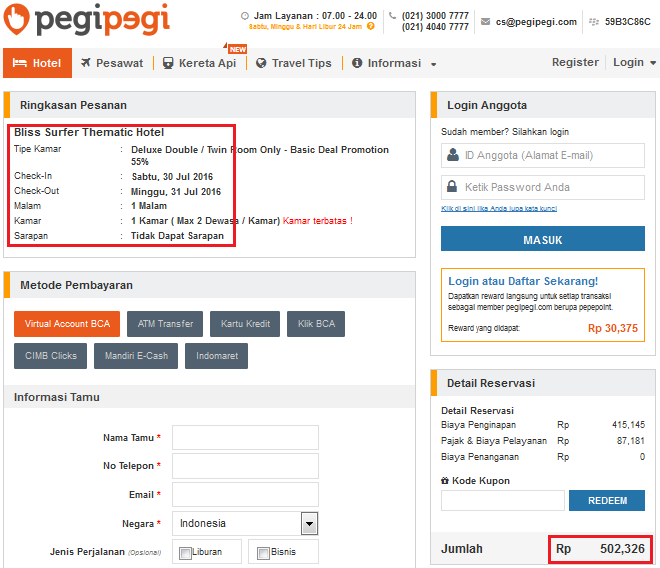The image size is (660, 568).
Task: Focus the ID Anggota email field
Action: pyautogui.click(x=543, y=155)
